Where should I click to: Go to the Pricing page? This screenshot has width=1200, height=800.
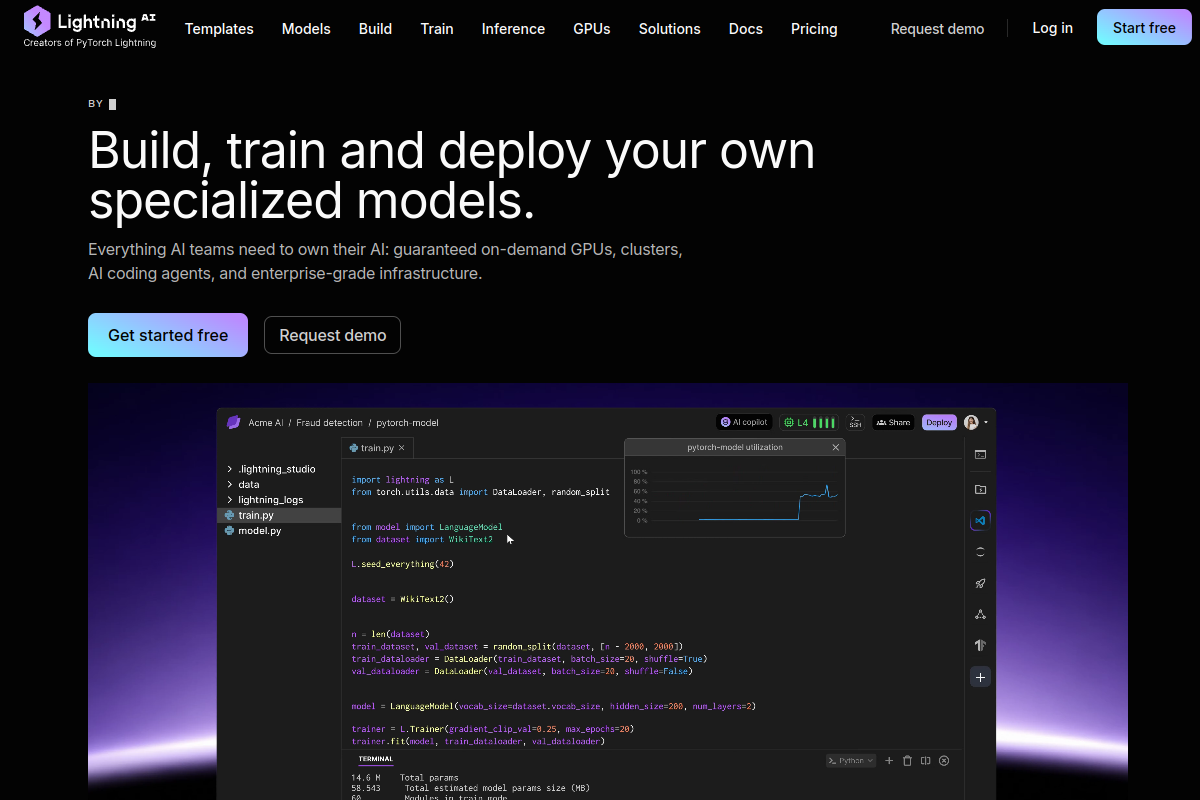[x=814, y=29]
